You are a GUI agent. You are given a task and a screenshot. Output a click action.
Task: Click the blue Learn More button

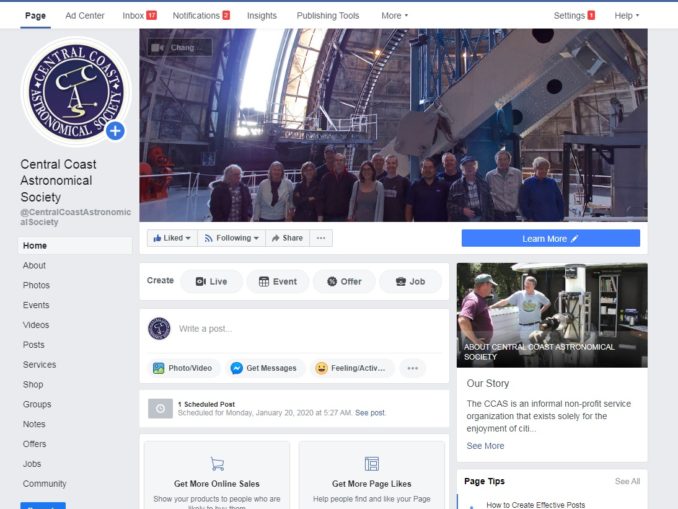(x=550, y=238)
